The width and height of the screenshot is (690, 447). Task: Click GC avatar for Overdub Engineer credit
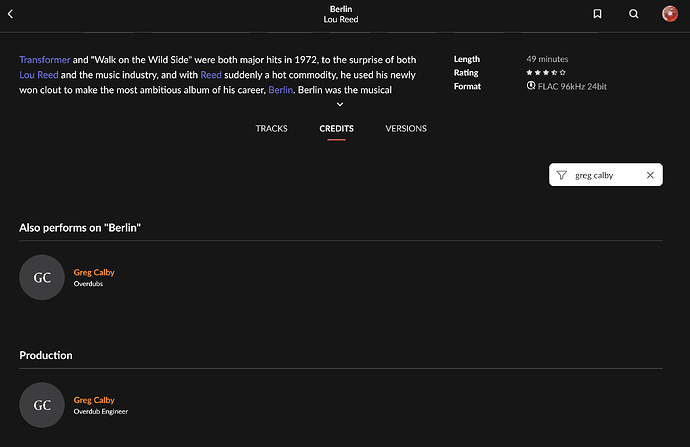click(42, 405)
